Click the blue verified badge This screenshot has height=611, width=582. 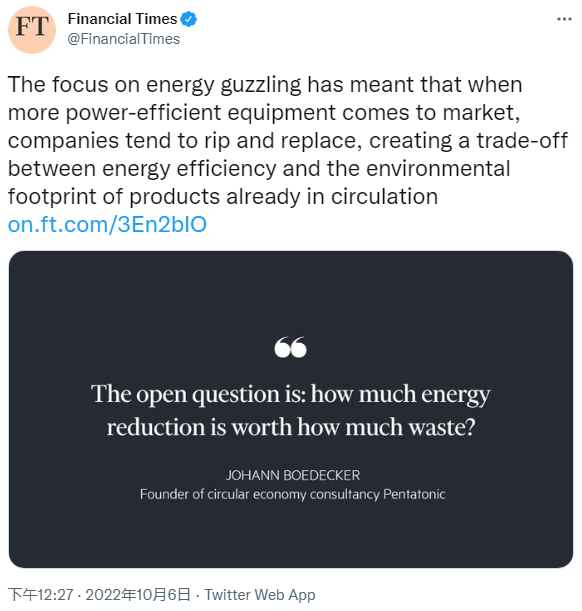(189, 19)
